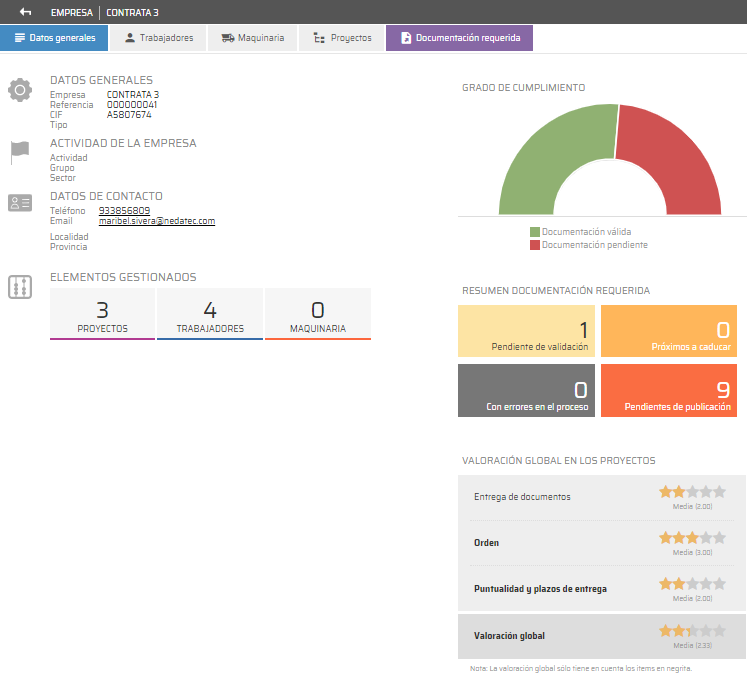Open the 4 Trabajadores tile
The width and height of the screenshot is (747, 676).
pyautogui.click(x=210, y=314)
